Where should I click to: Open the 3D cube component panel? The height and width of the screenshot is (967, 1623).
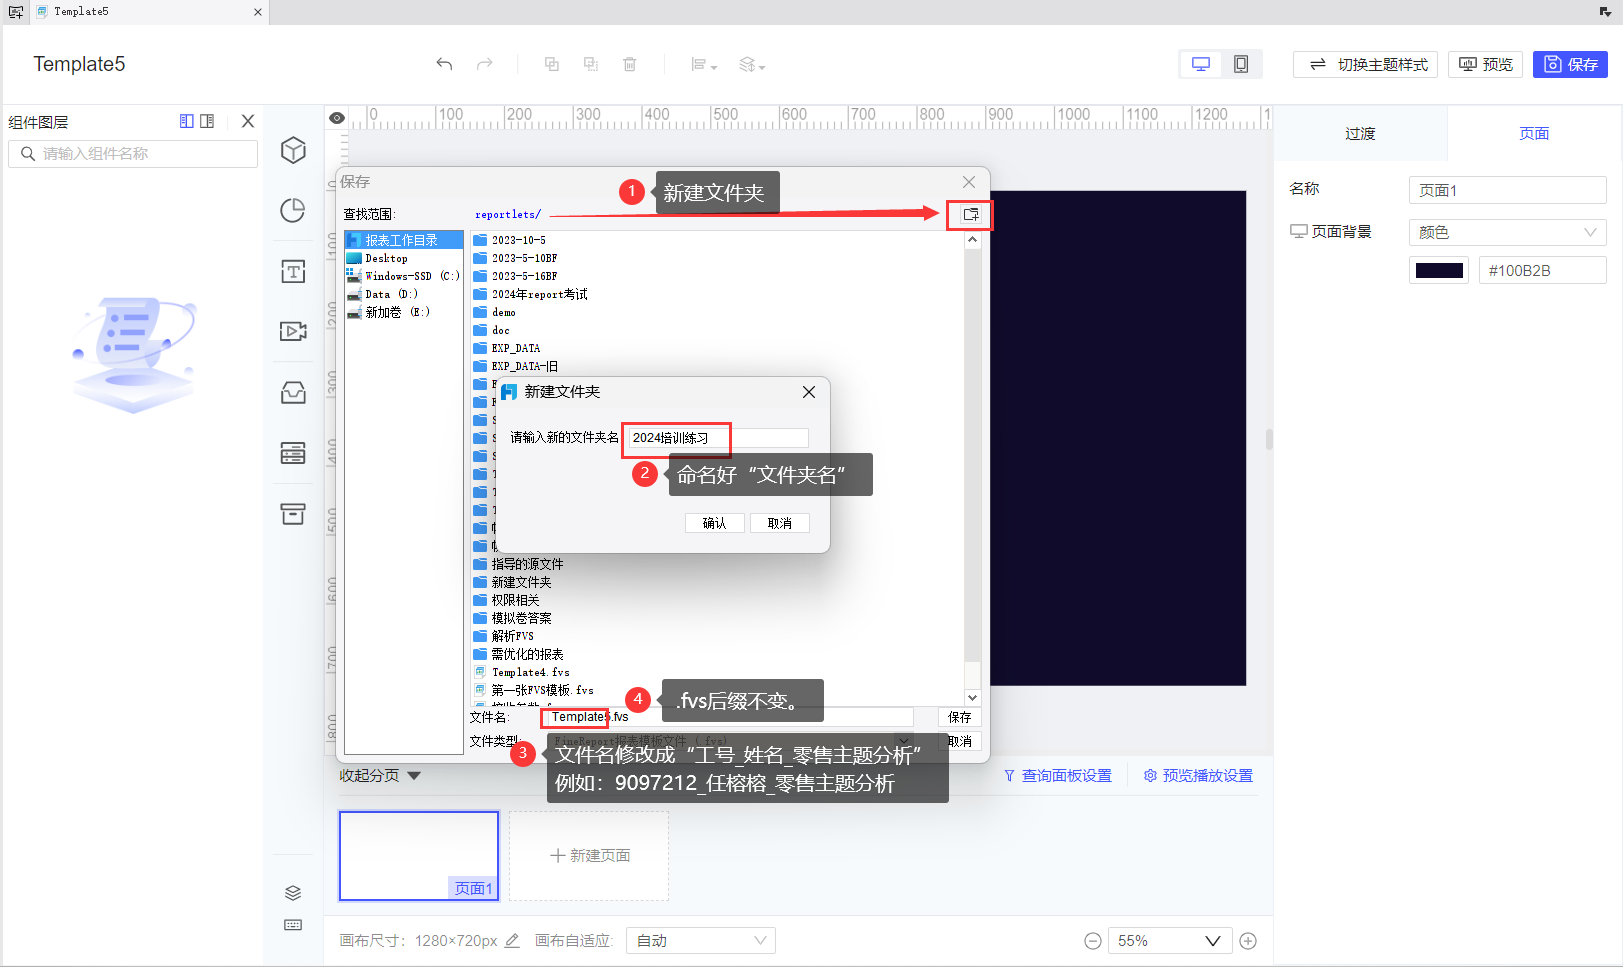point(293,151)
